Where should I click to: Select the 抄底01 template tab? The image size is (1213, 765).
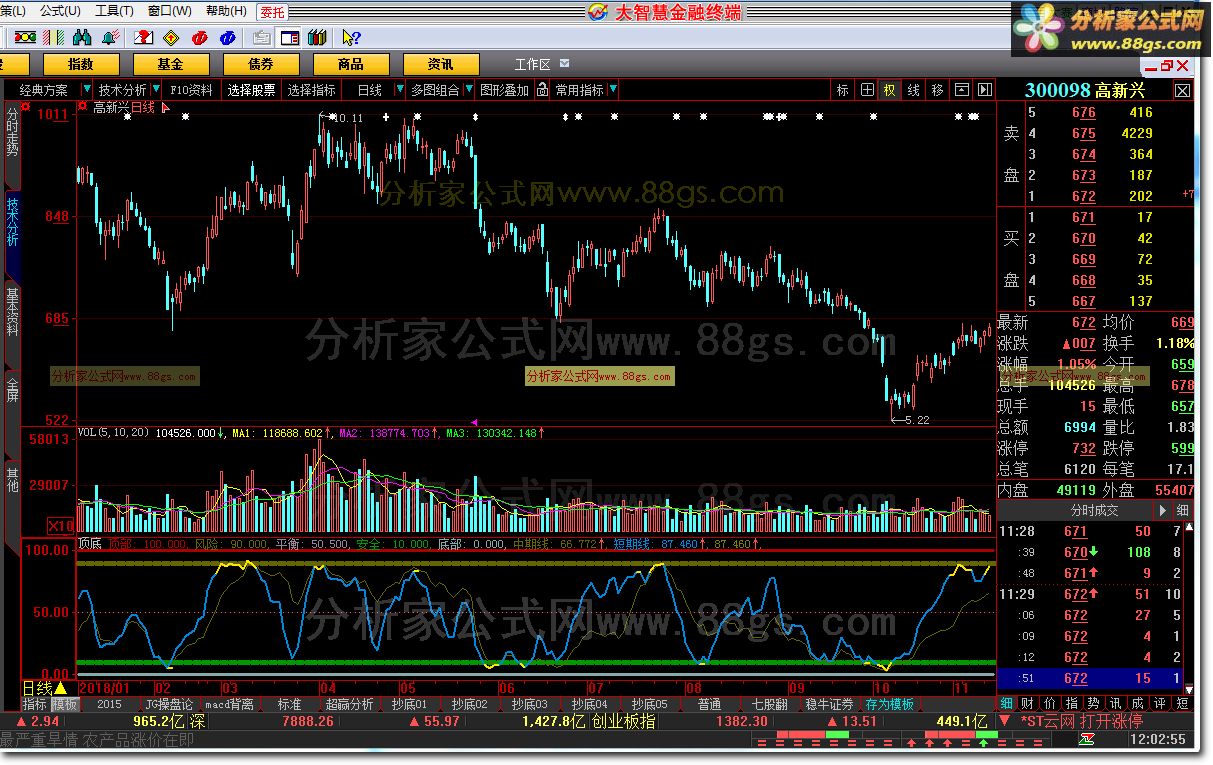(x=409, y=704)
